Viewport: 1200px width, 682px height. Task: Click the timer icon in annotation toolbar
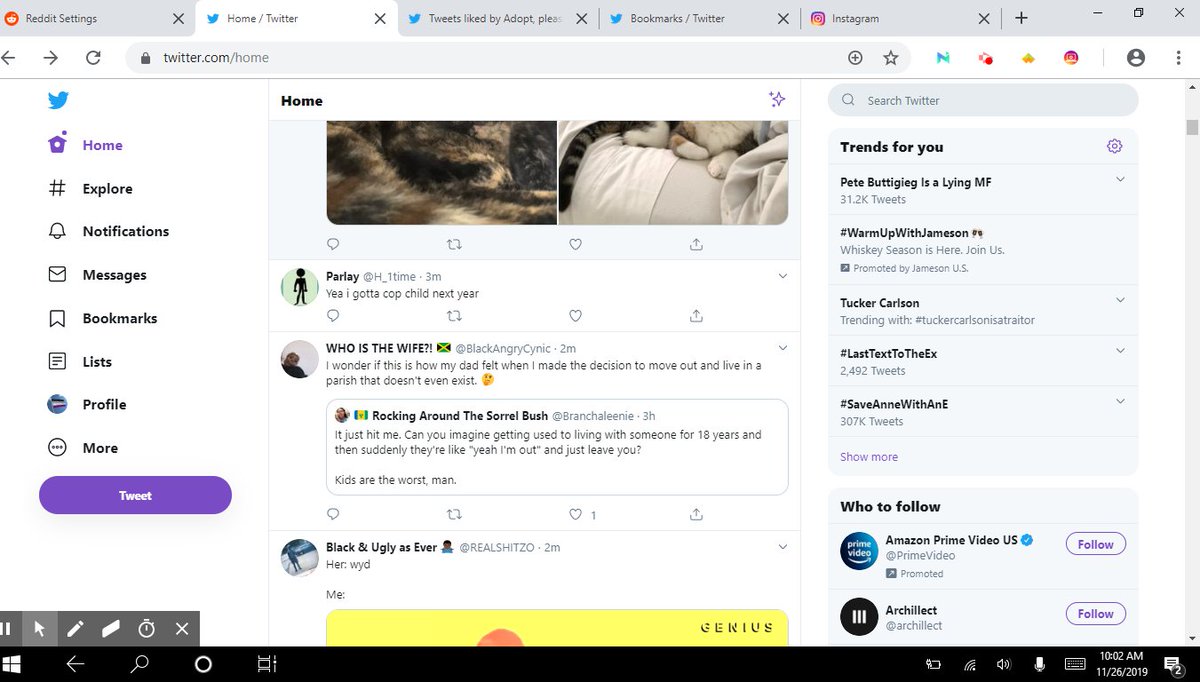[146, 629]
